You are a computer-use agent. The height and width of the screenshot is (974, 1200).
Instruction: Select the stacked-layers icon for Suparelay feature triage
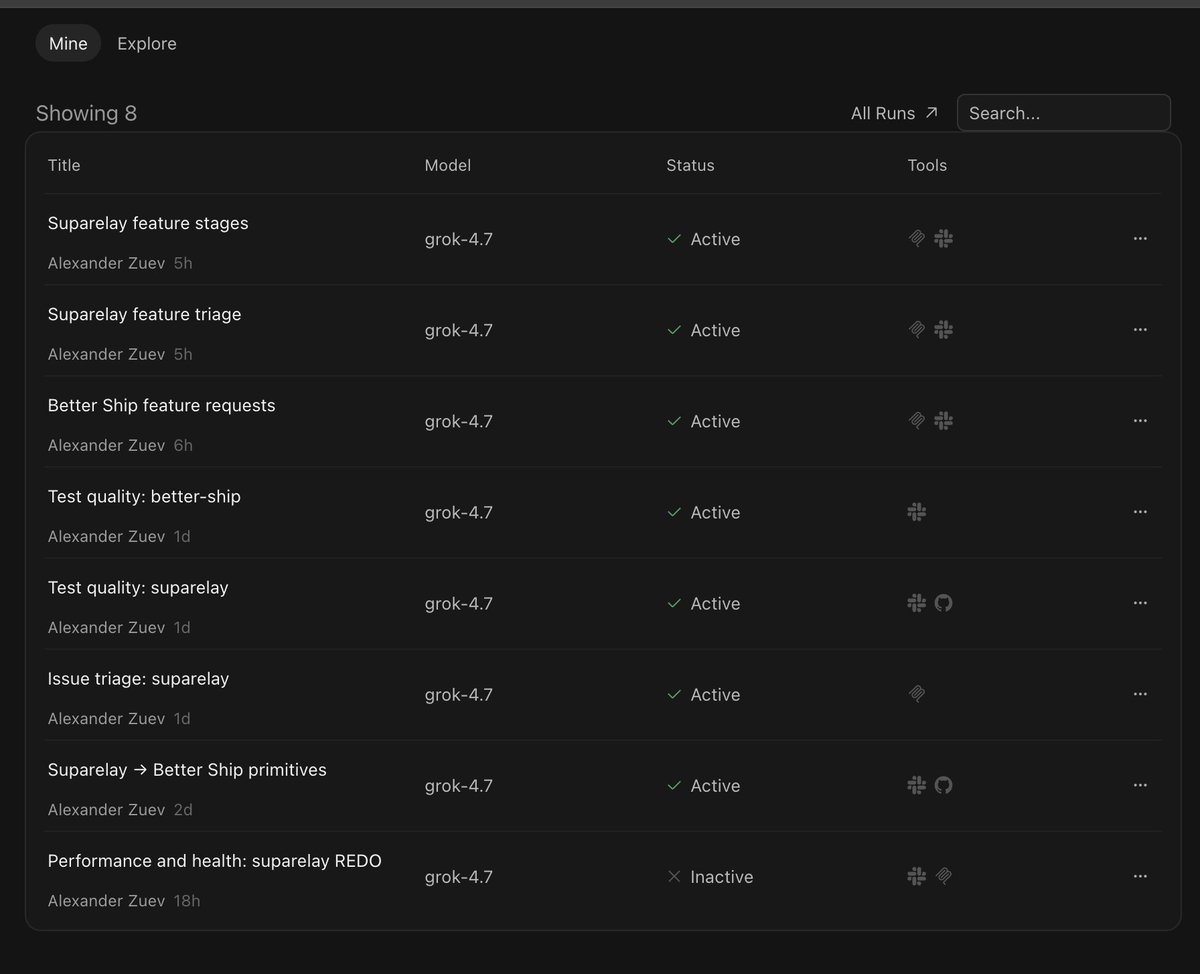[917, 330]
